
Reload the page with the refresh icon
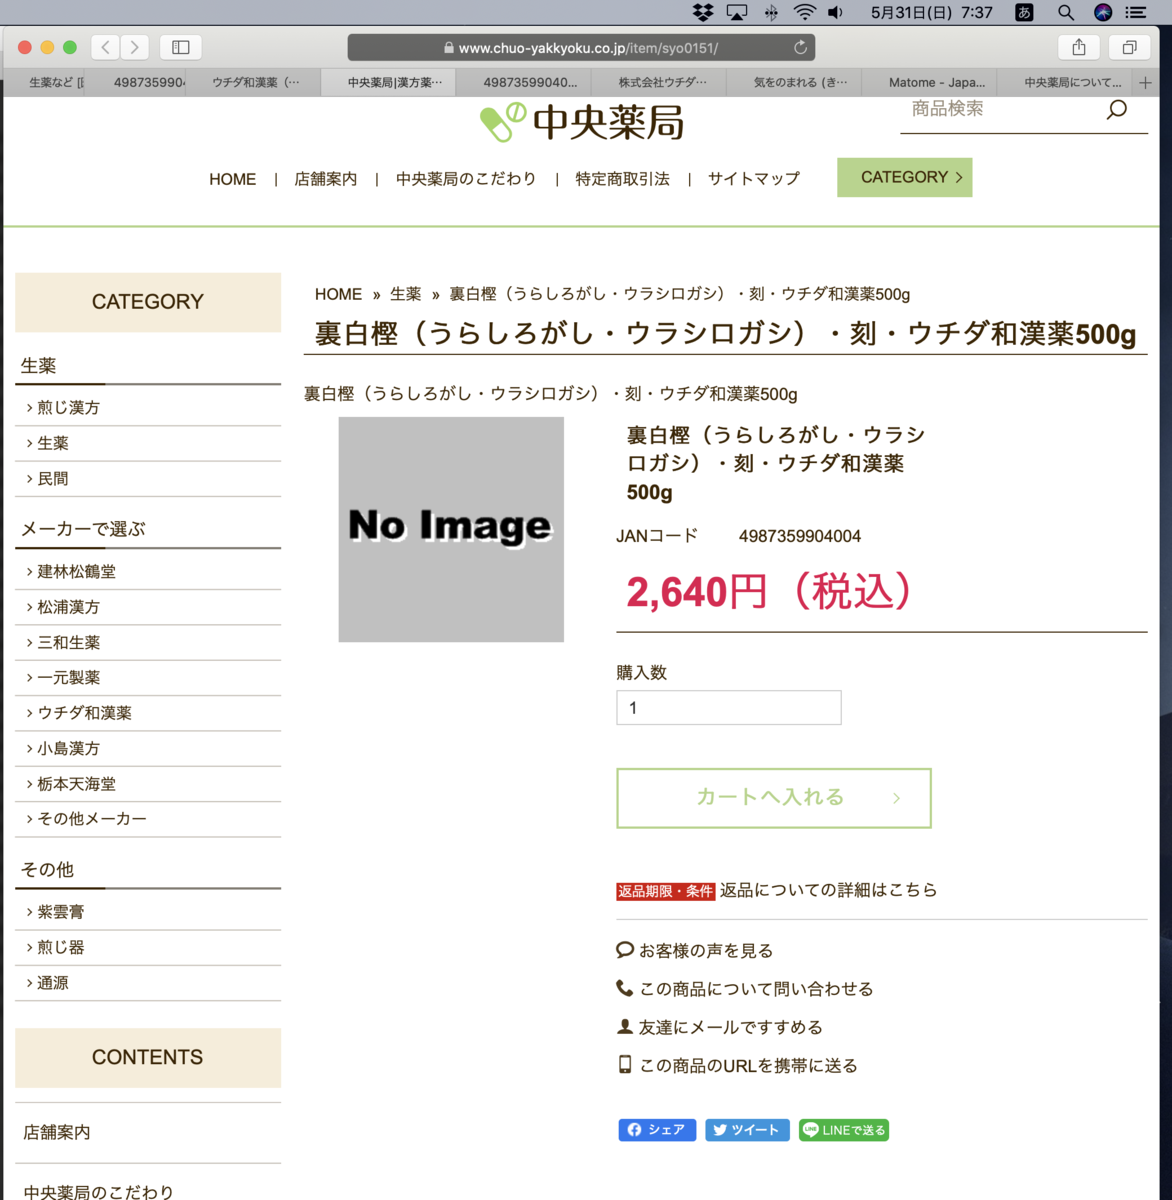pos(800,47)
